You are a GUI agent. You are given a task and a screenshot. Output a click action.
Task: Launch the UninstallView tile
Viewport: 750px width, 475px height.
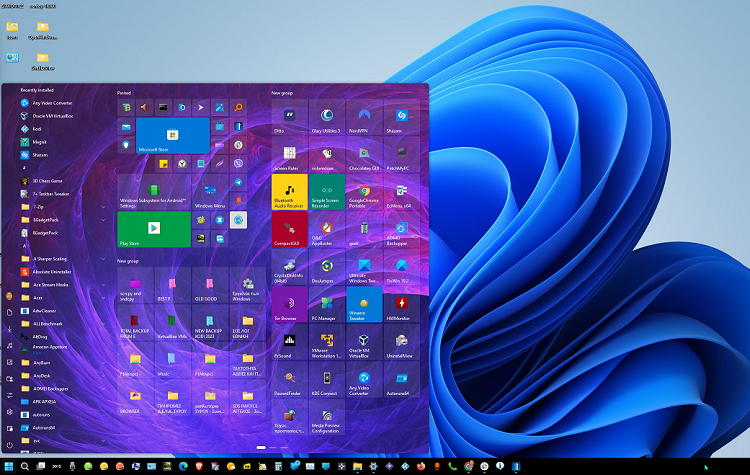click(x=401, y=342)
